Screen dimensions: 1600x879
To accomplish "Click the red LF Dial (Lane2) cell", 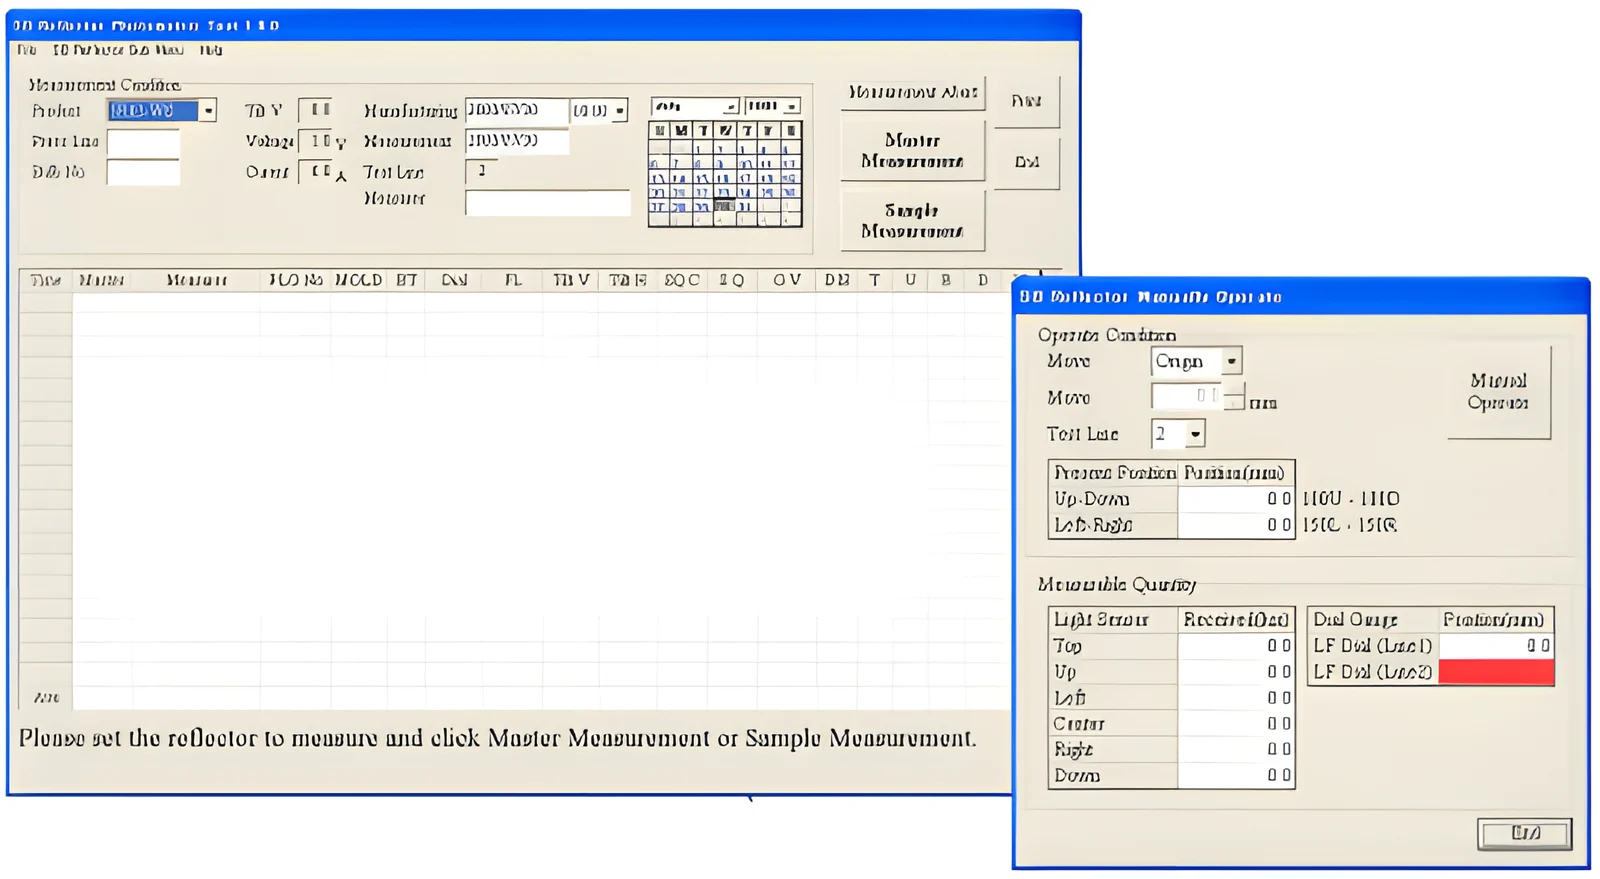I will pyautogui.click(x=1496, y=672).
